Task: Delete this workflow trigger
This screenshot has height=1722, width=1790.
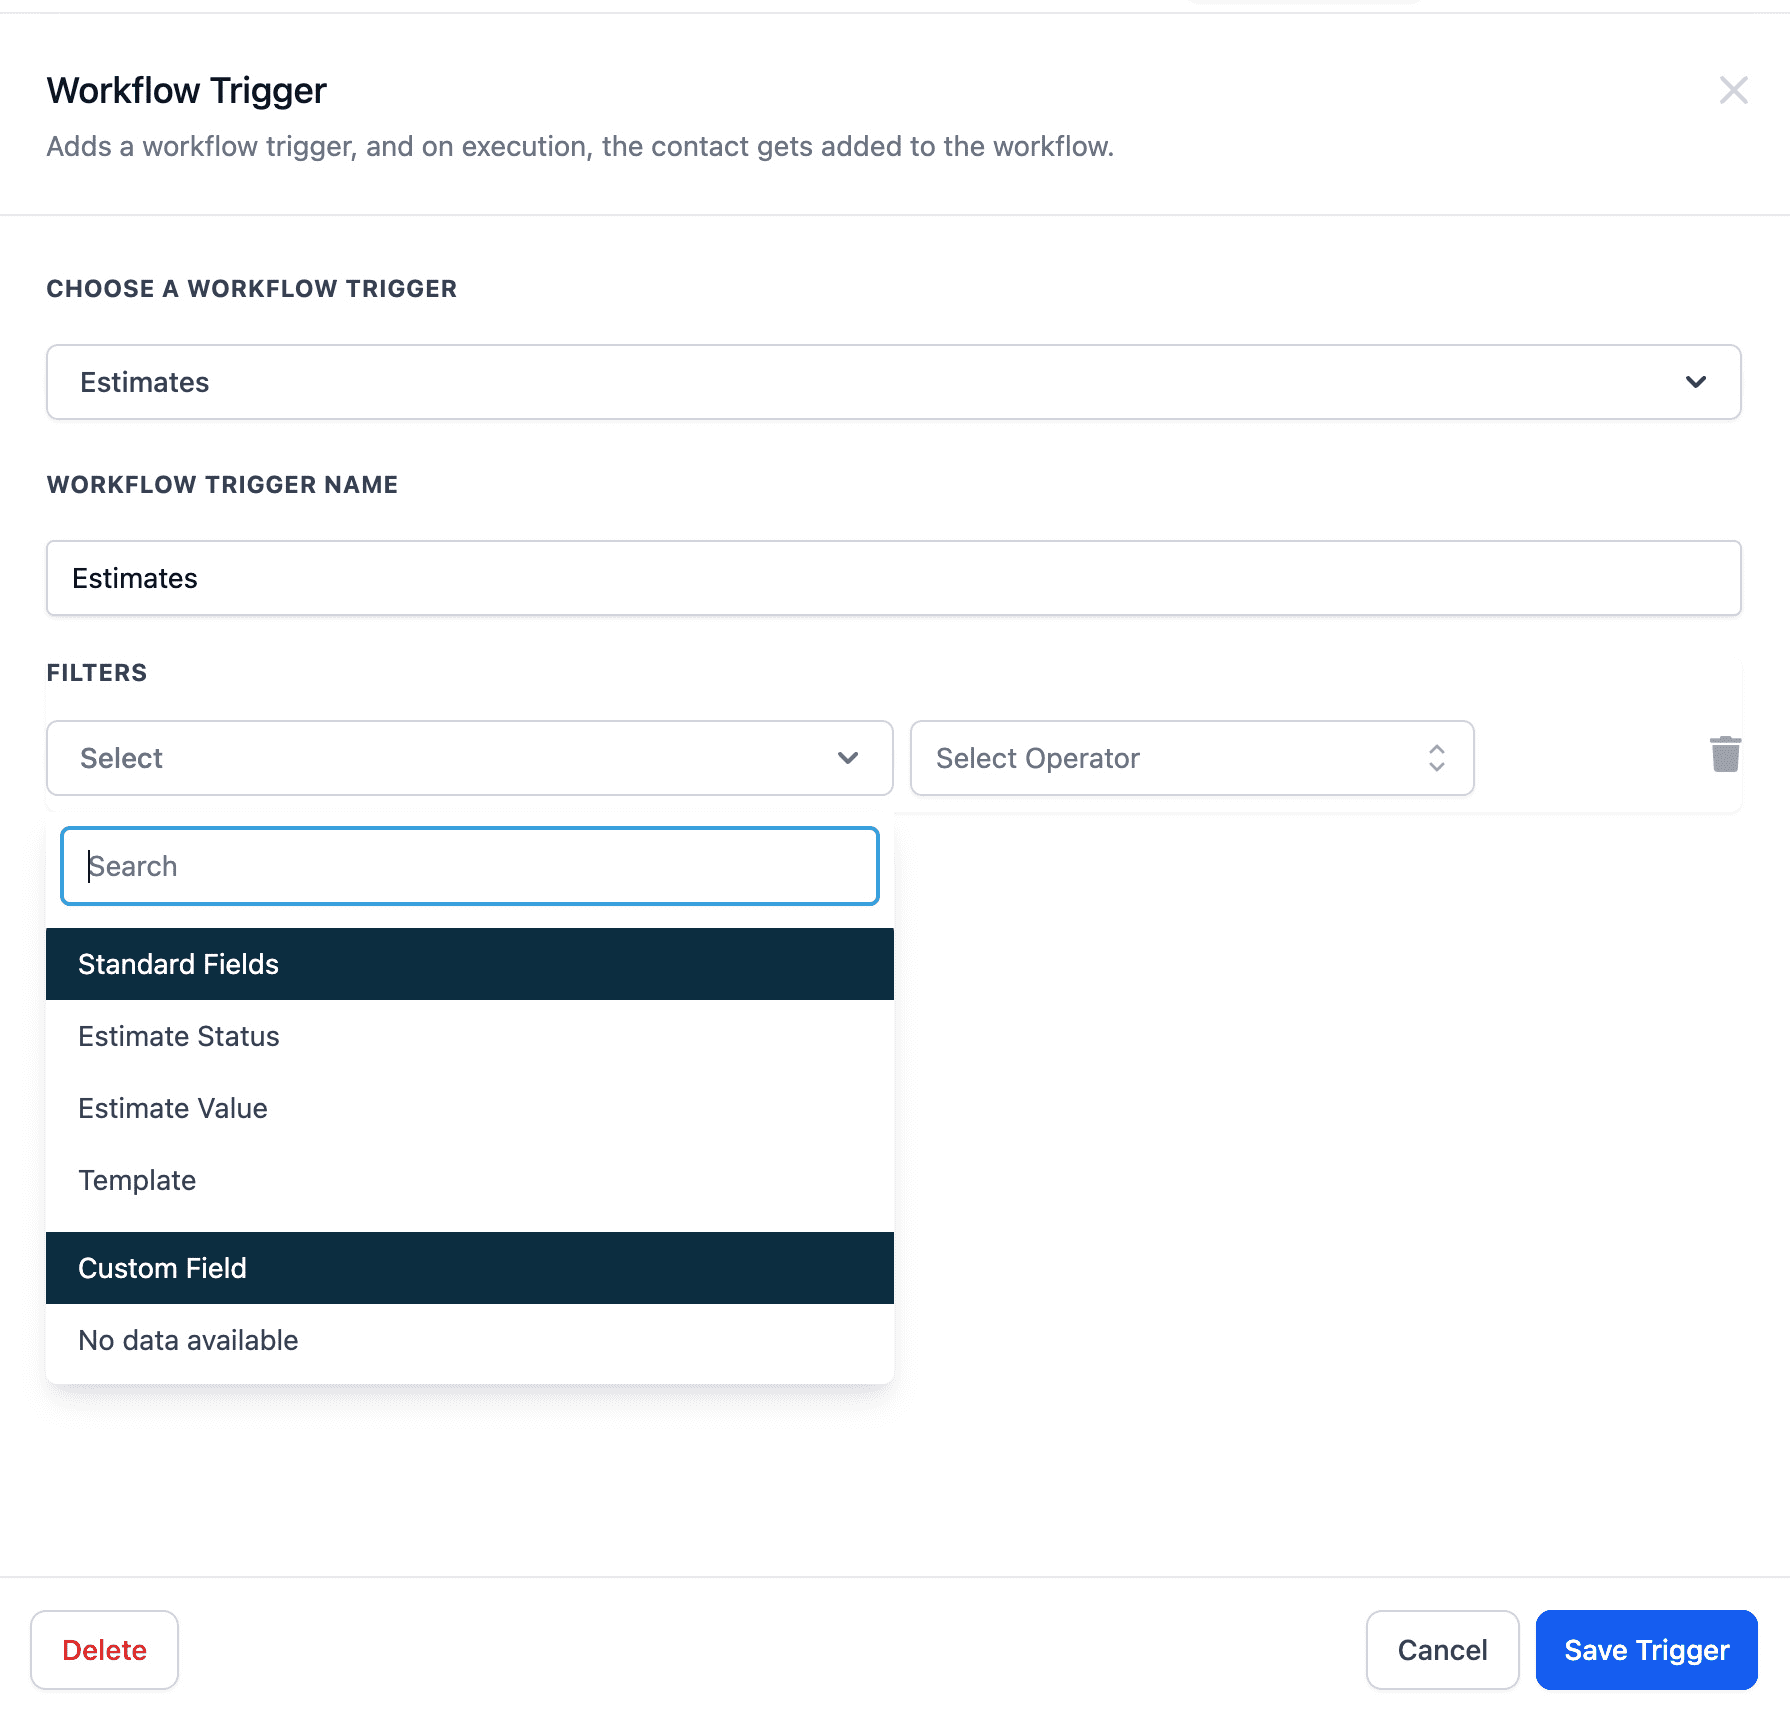Action: tap(104, 1650)
